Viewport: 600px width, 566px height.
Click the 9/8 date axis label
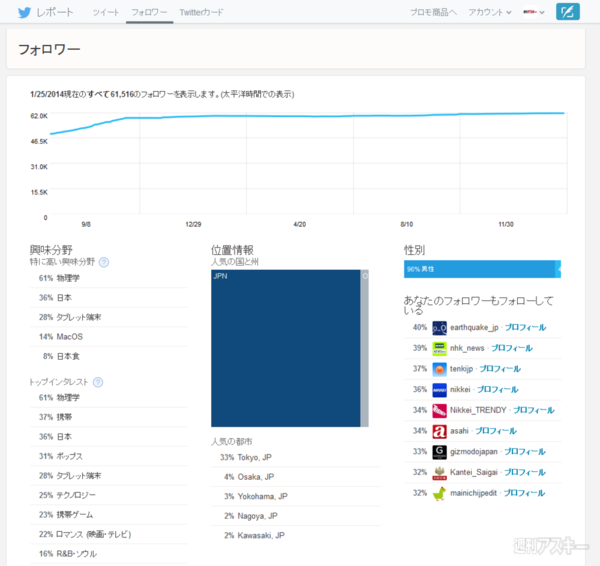(86, 224)
